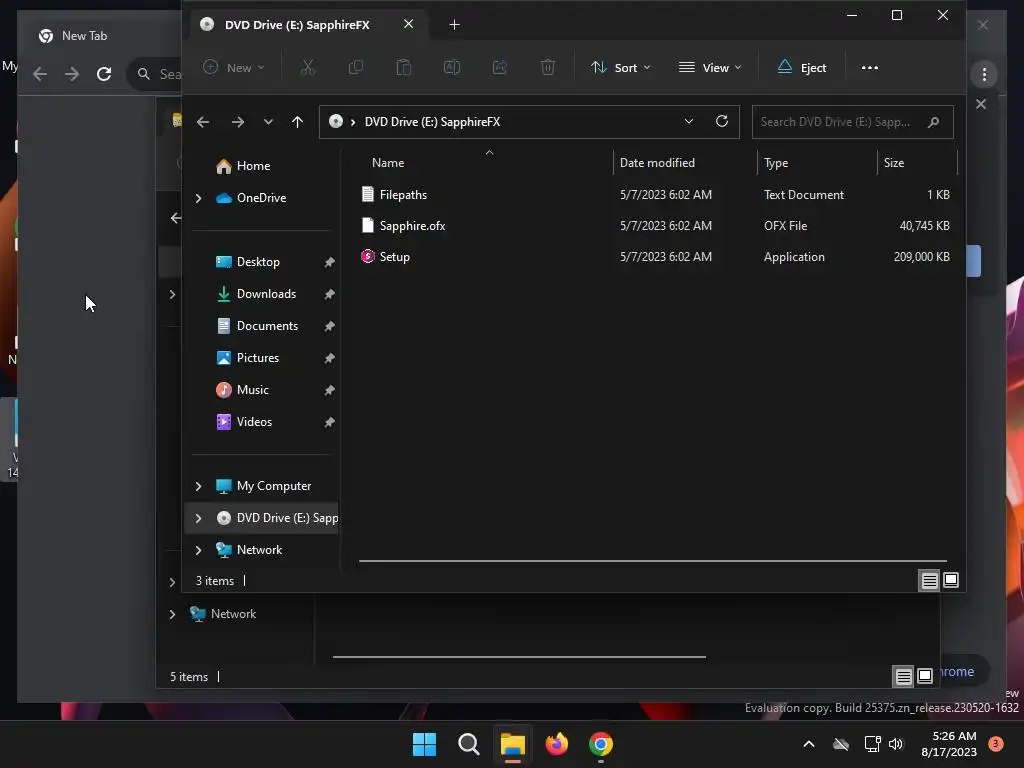This screenshot has width=1024, height=768.
Task: Switch background Explorer window to details view
Action: (x=903, y=676)
